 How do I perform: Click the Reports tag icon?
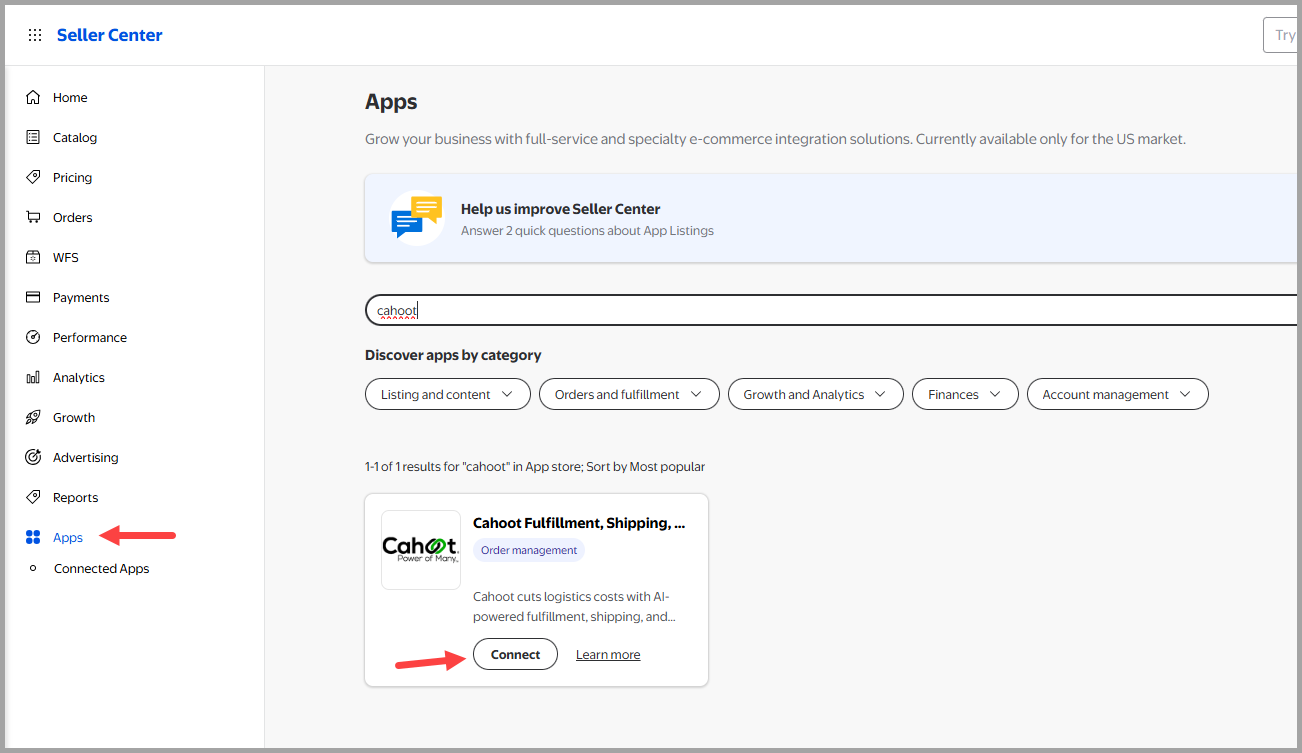33,497
